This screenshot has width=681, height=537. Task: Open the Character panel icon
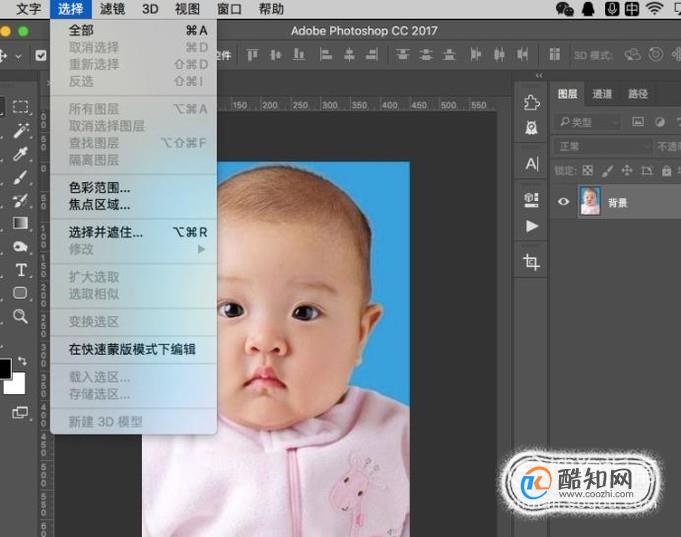tap(531, 164)
